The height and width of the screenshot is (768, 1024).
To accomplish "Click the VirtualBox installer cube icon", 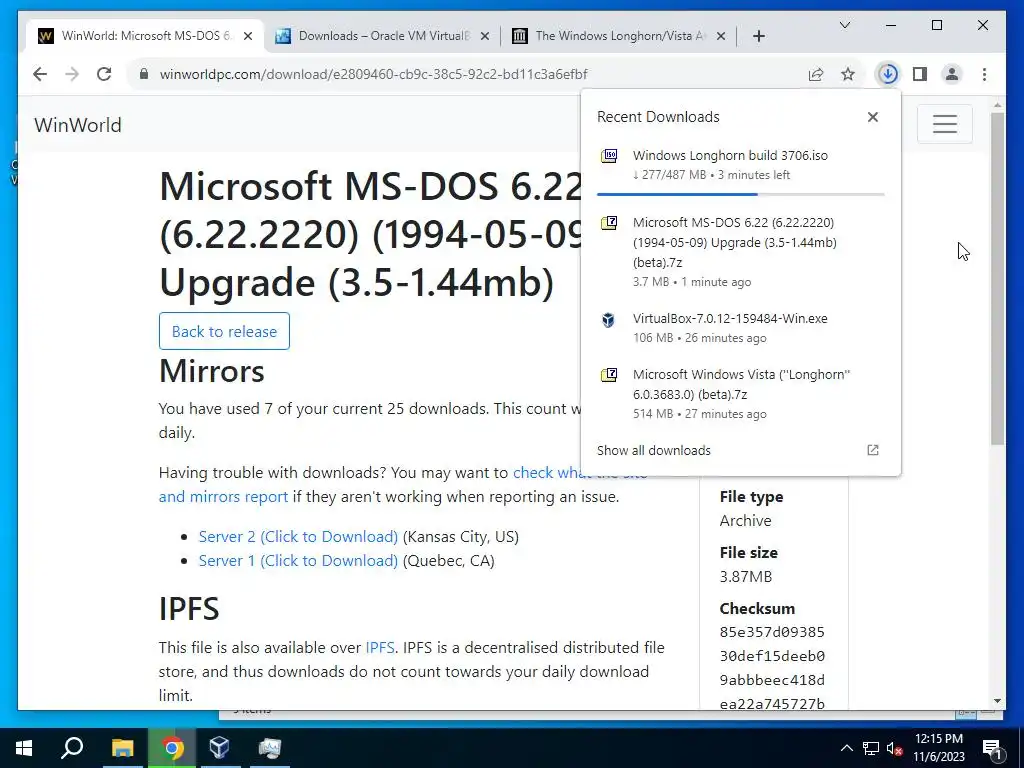I will (608, 320).
